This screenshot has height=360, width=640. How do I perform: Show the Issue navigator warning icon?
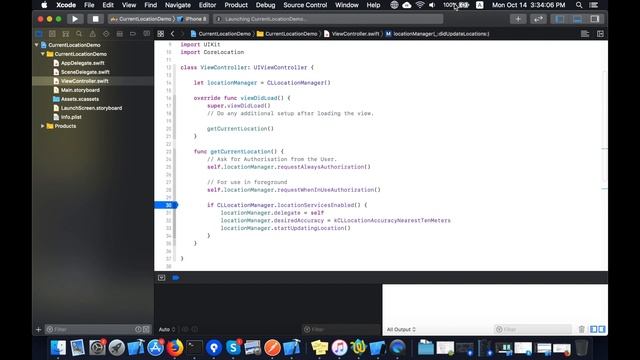click(93, 34)
